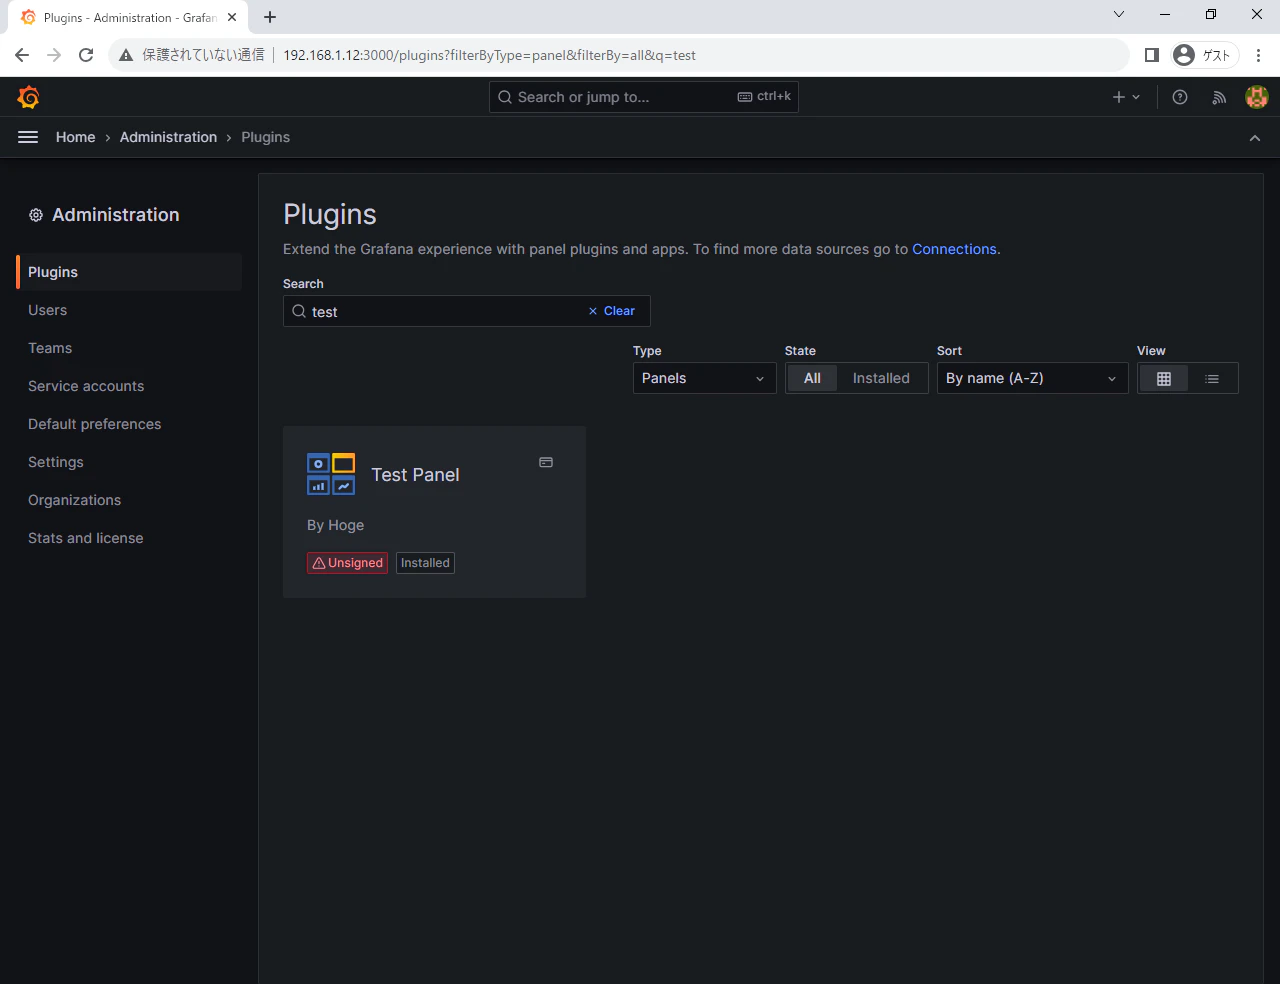Open Chrome's three-dot menu
The height and width of the screenshot is (984, 1280).
click(x=1259, y=55)
